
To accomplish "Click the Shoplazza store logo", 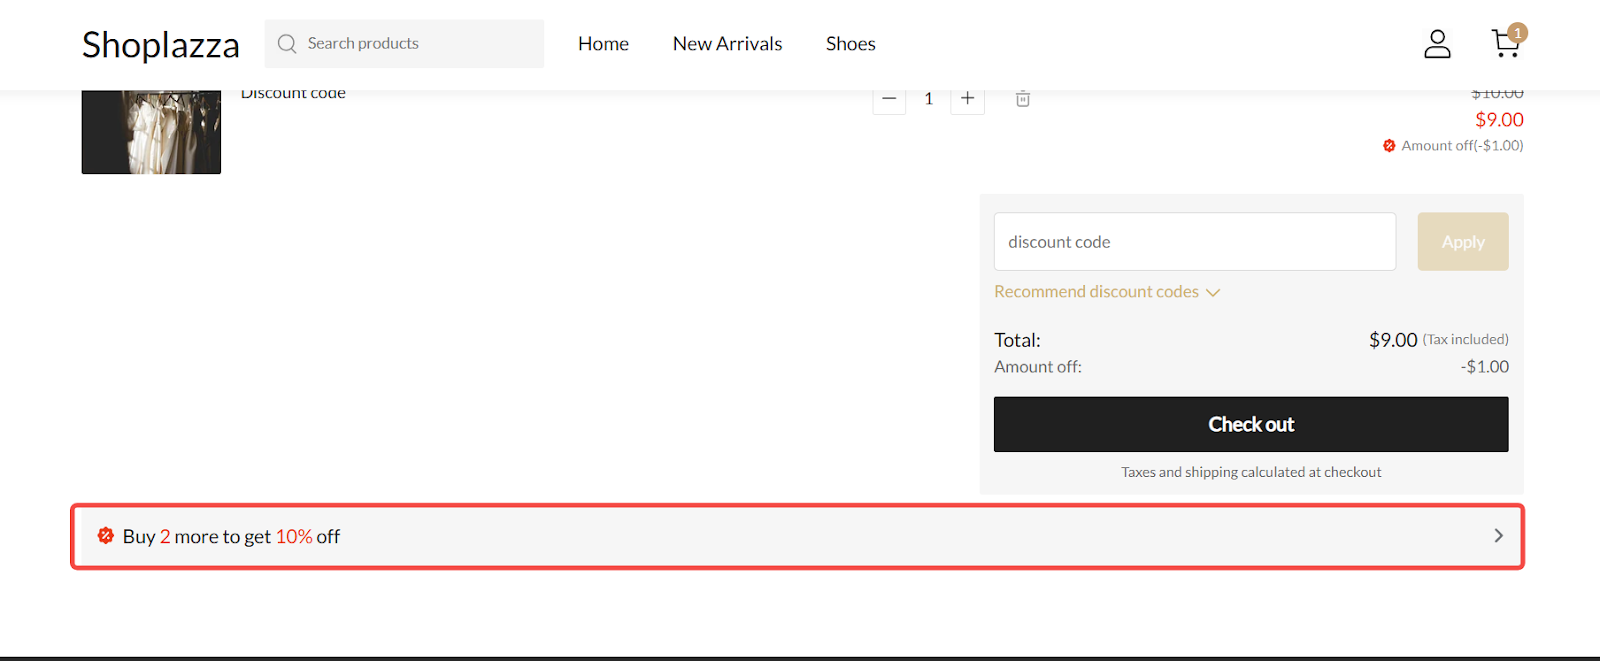I will pos(160,45).
